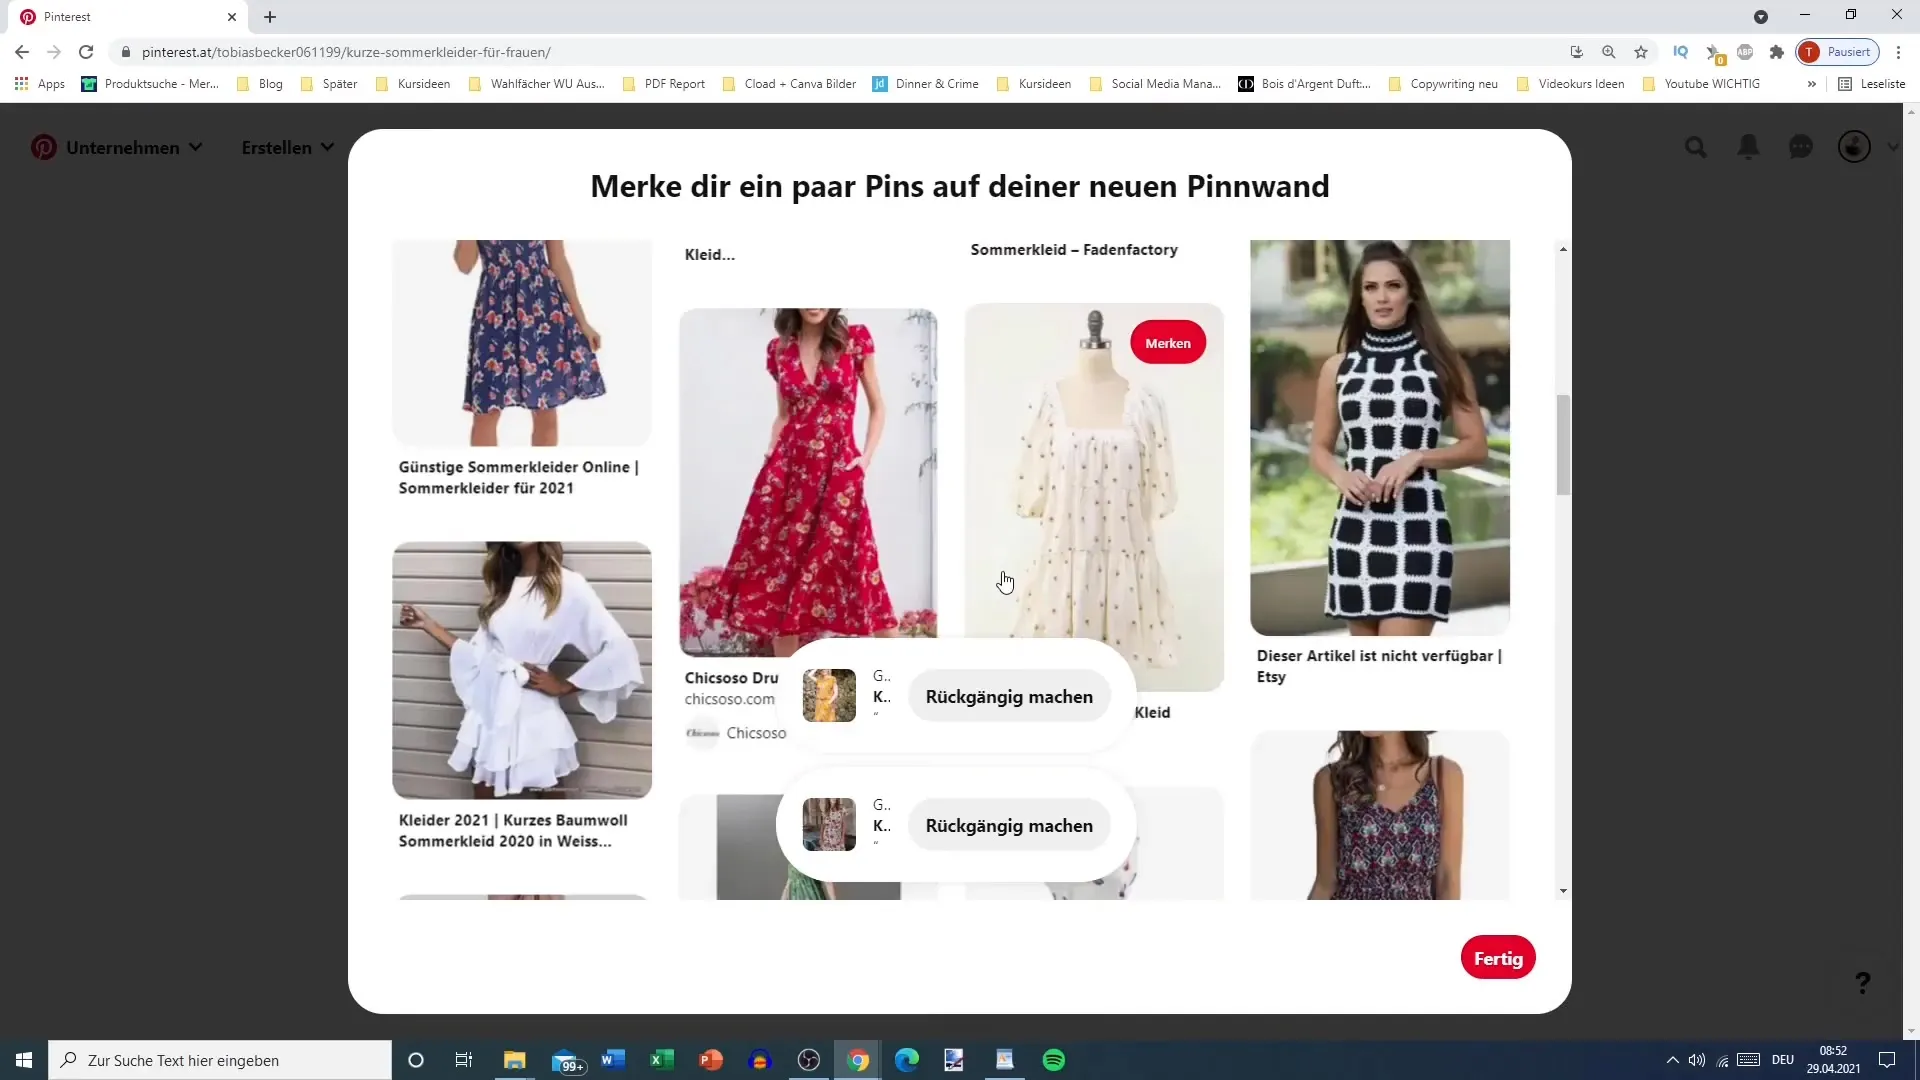The width and height of the screenshot is (1920, 1080).
Task: Open the notifications bell icon
Action: [x=1748, y=147]
